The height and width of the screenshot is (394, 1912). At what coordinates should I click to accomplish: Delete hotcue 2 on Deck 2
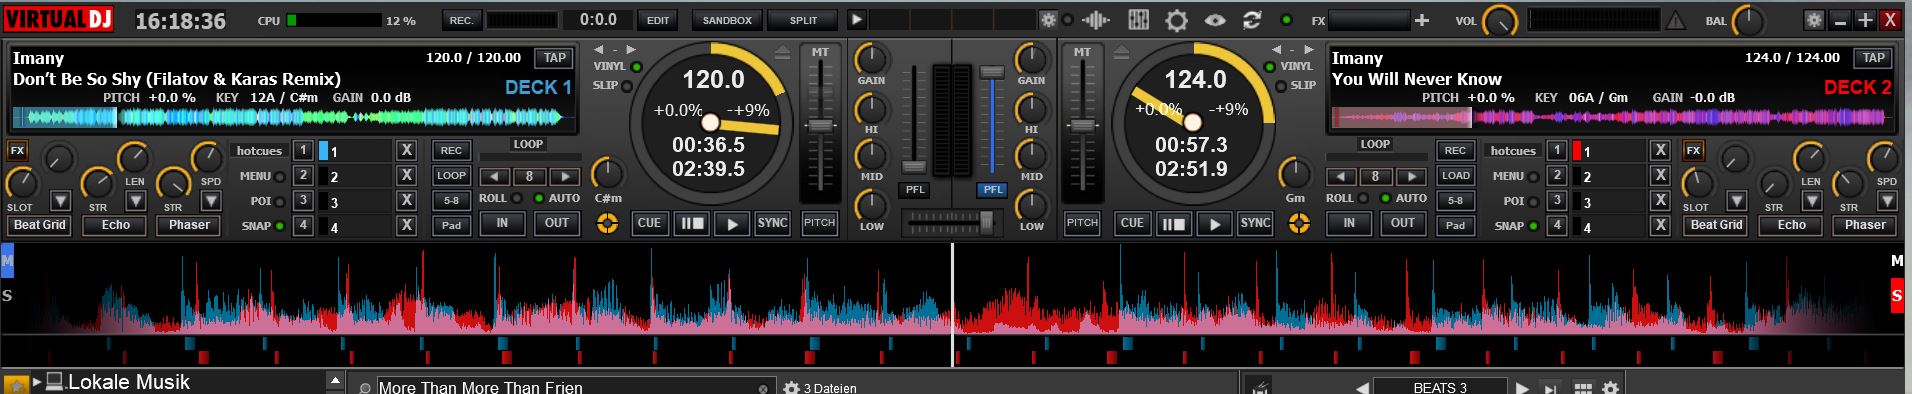coord(1660,176)
